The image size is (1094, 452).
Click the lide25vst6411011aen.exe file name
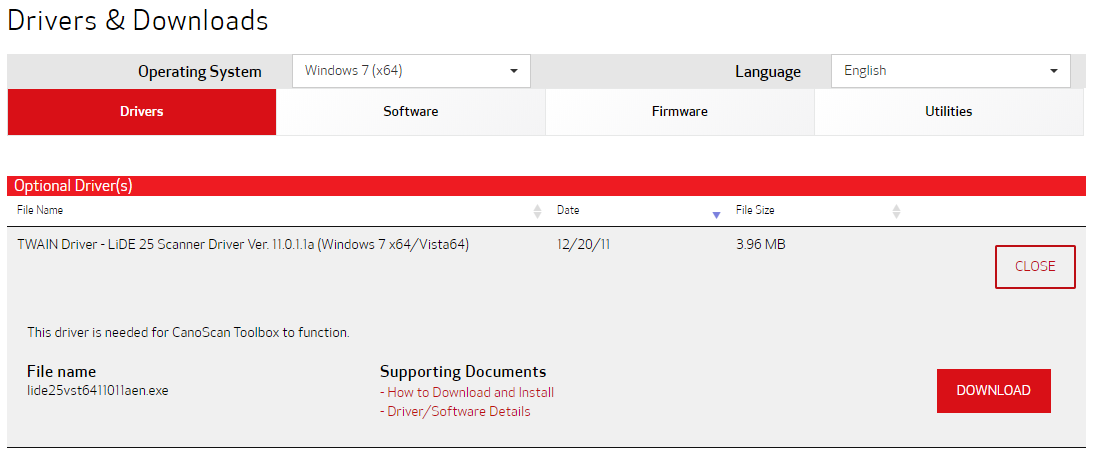tap(98, 391)
